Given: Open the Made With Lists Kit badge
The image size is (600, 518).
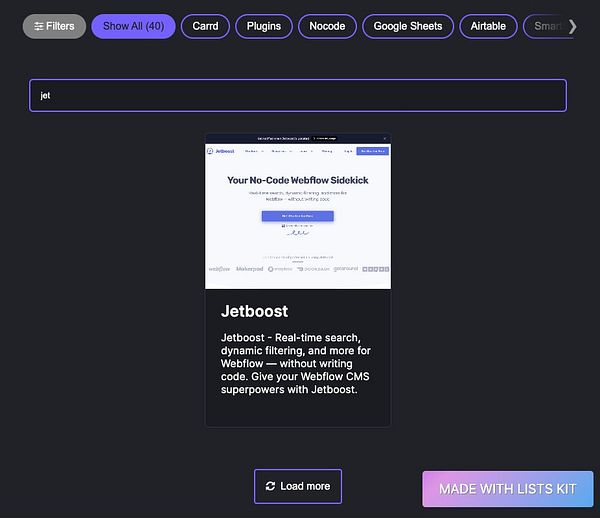Looking at the screenshot, I should pos(508,489).
